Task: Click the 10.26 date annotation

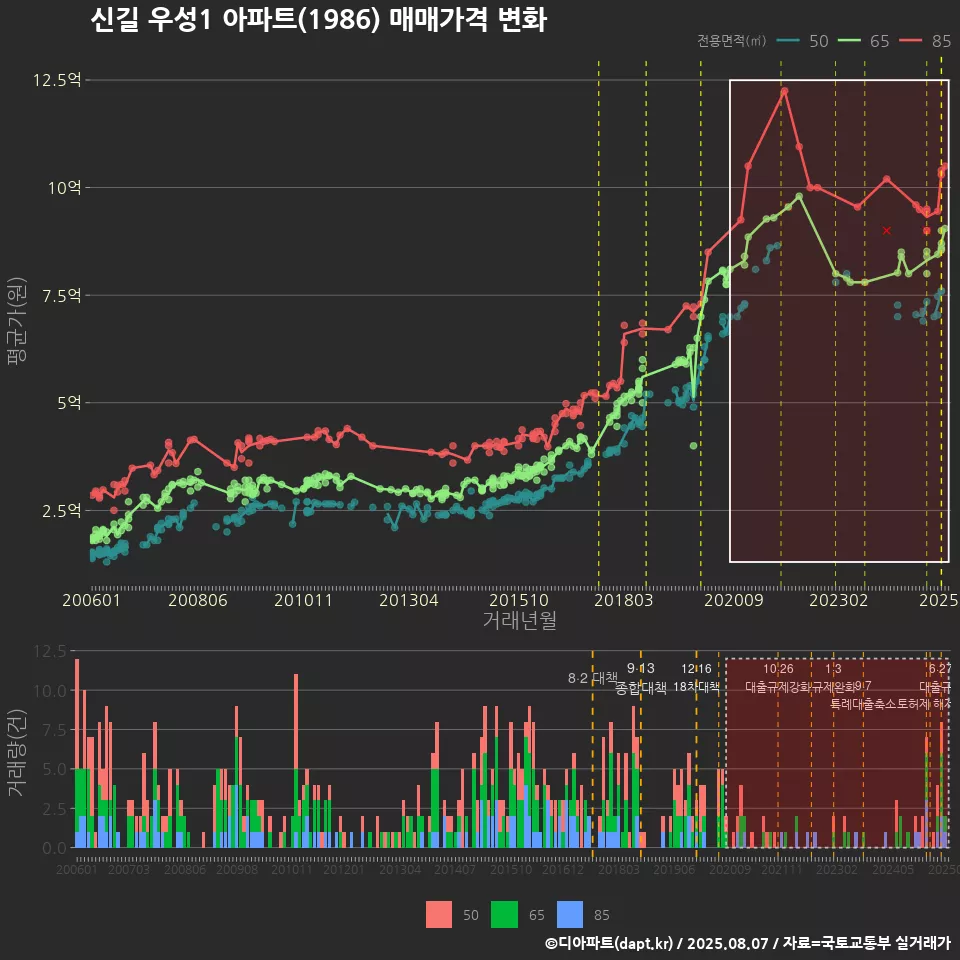Action: click(778, 669)
